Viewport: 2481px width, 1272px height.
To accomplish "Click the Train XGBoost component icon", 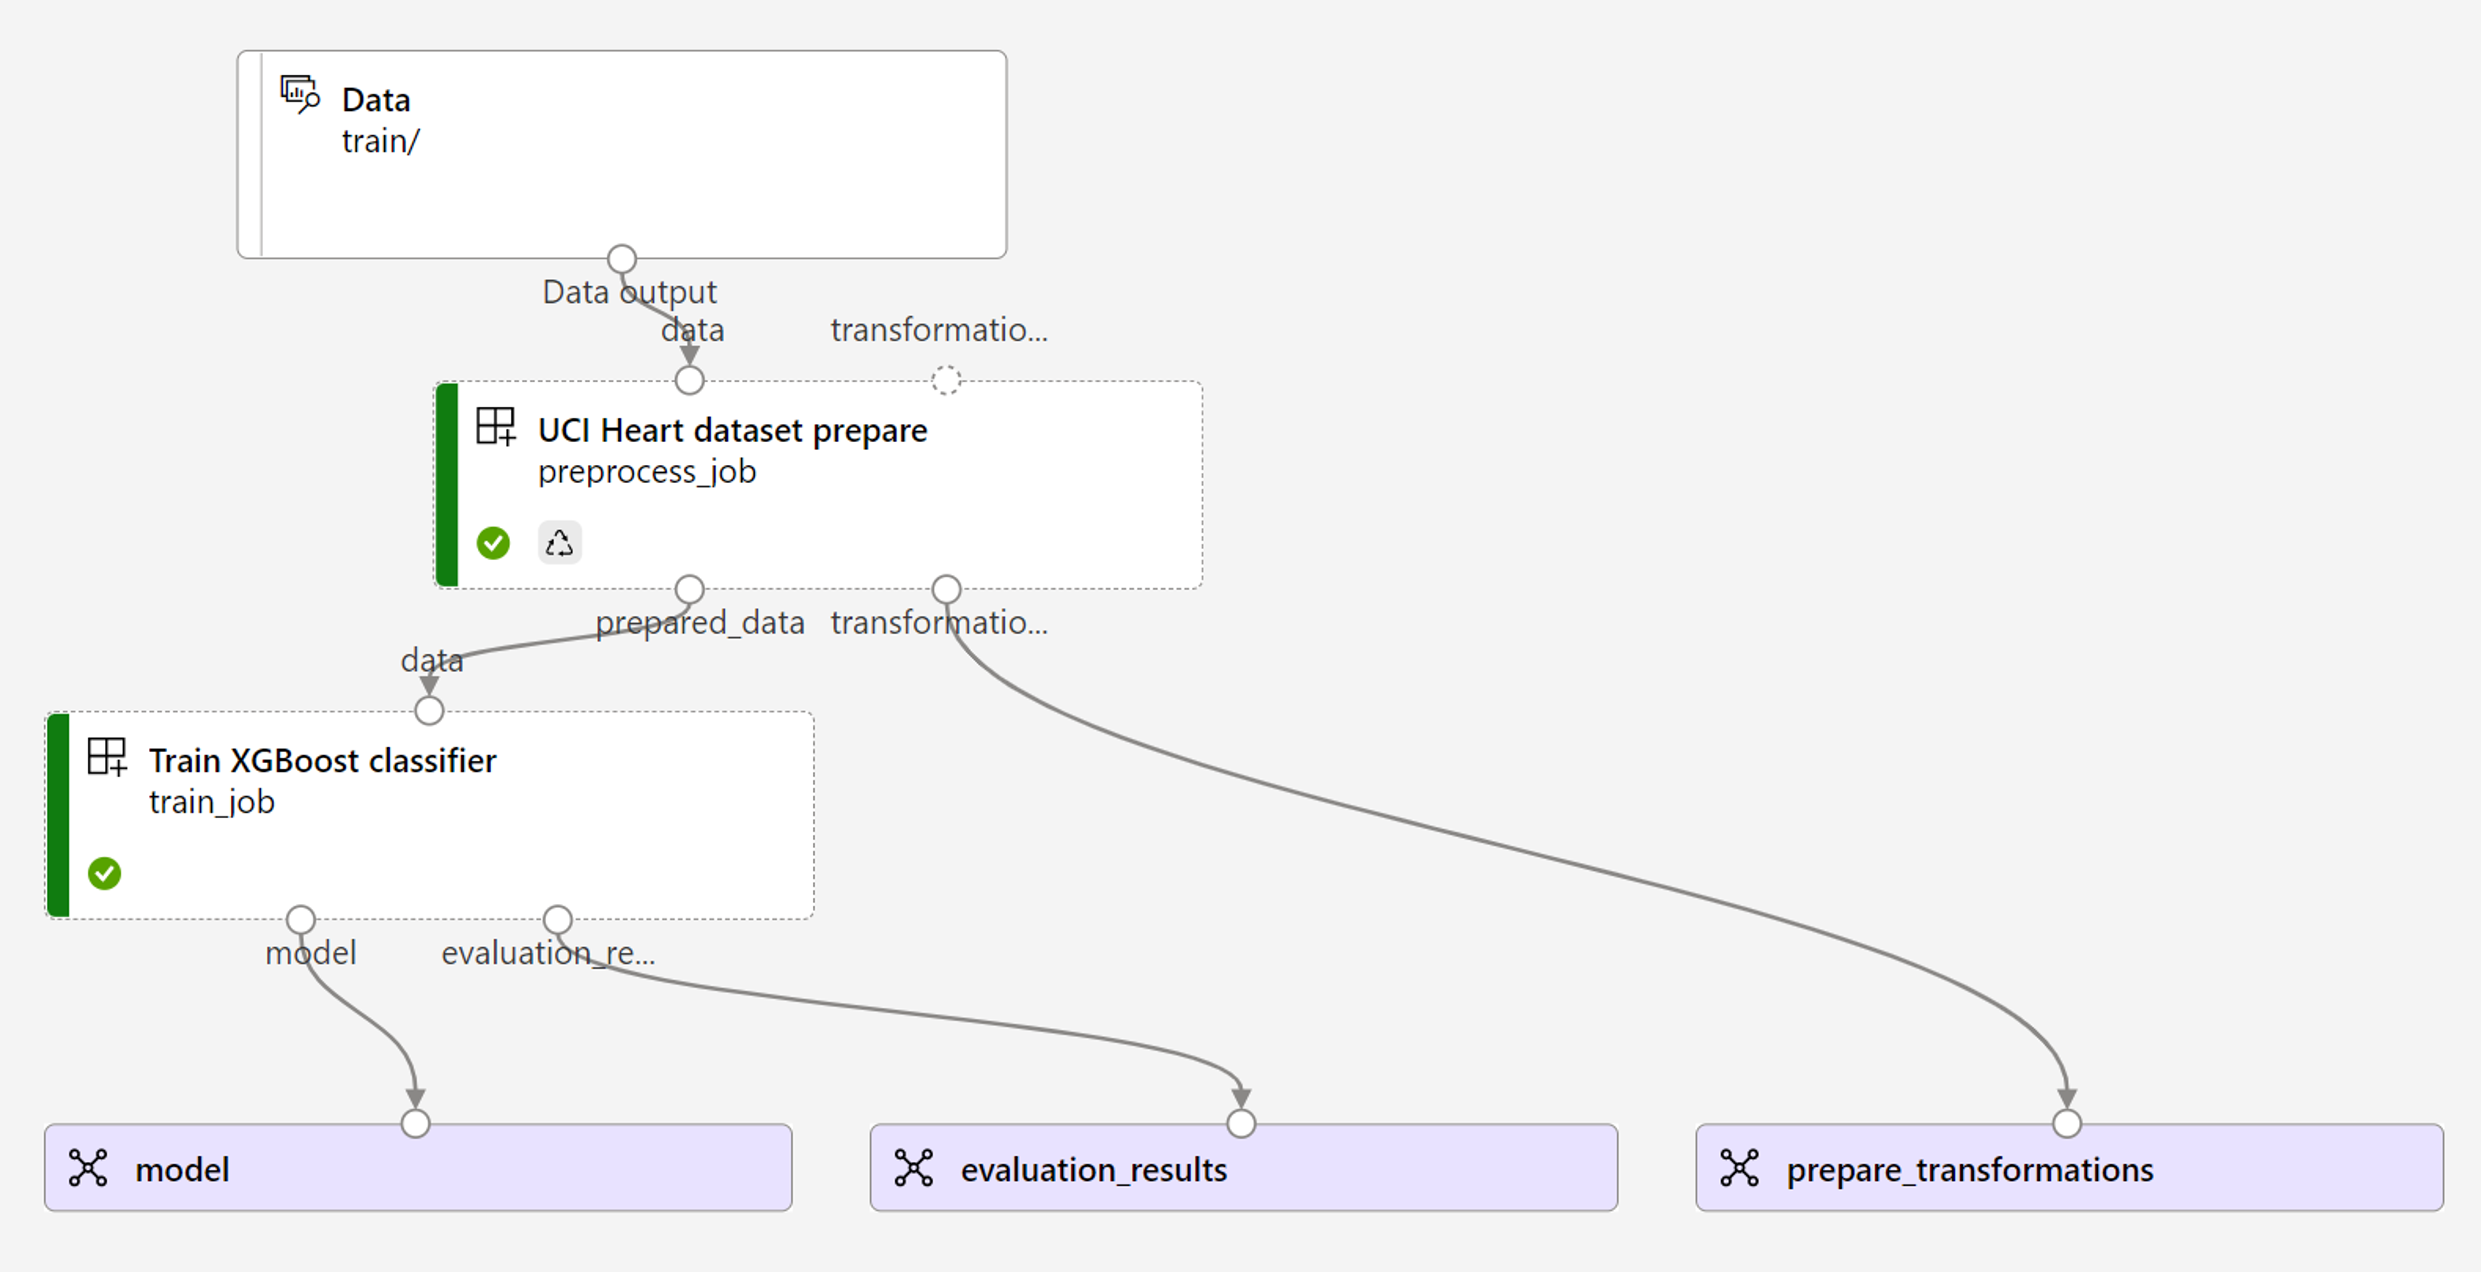I will pos(107,756).
